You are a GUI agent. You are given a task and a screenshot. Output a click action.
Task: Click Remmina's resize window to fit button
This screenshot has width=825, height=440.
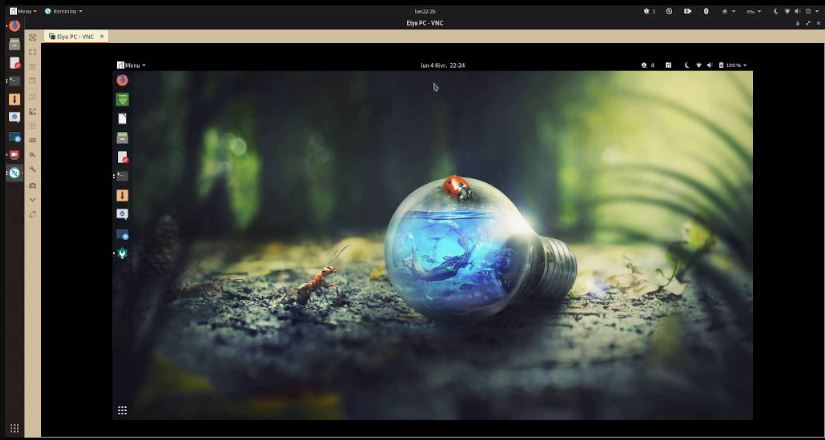(x=33, y=37)
